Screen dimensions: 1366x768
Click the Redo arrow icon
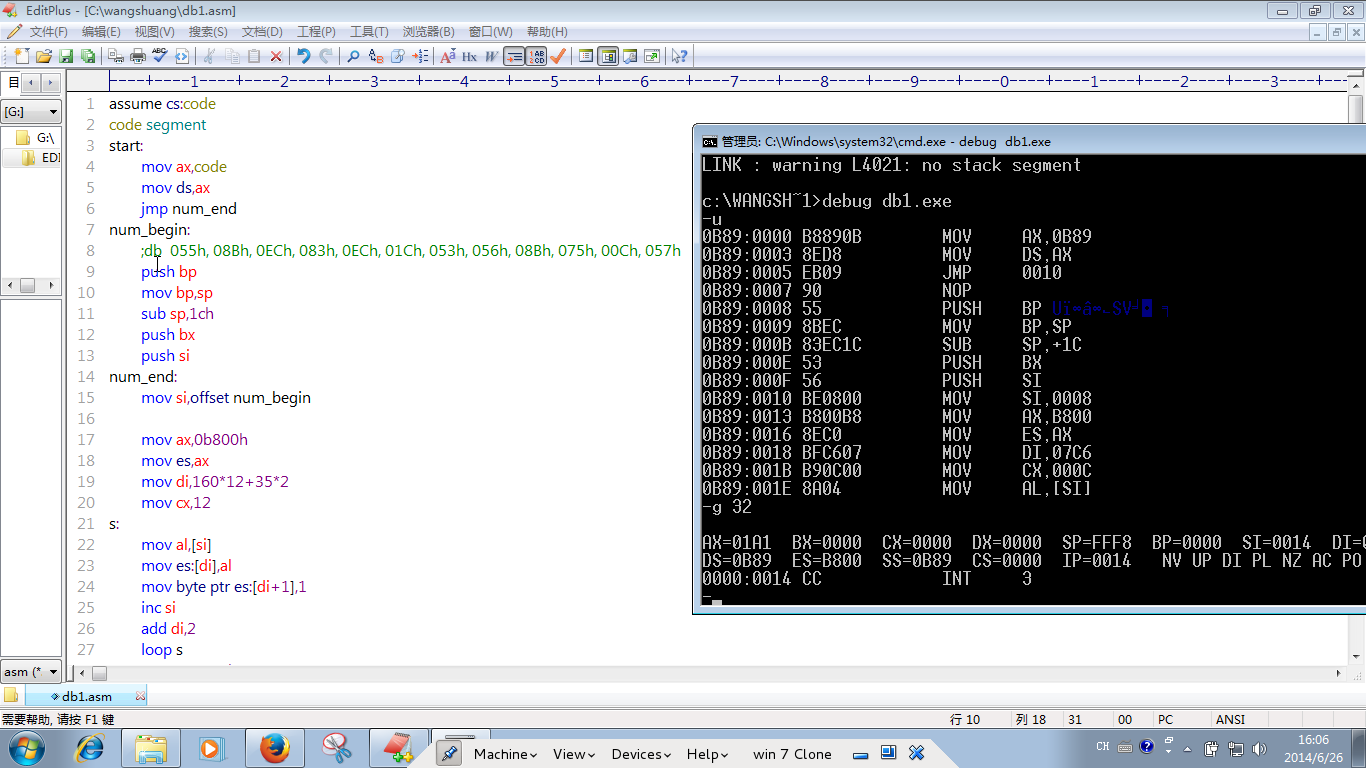coord(326,56)
